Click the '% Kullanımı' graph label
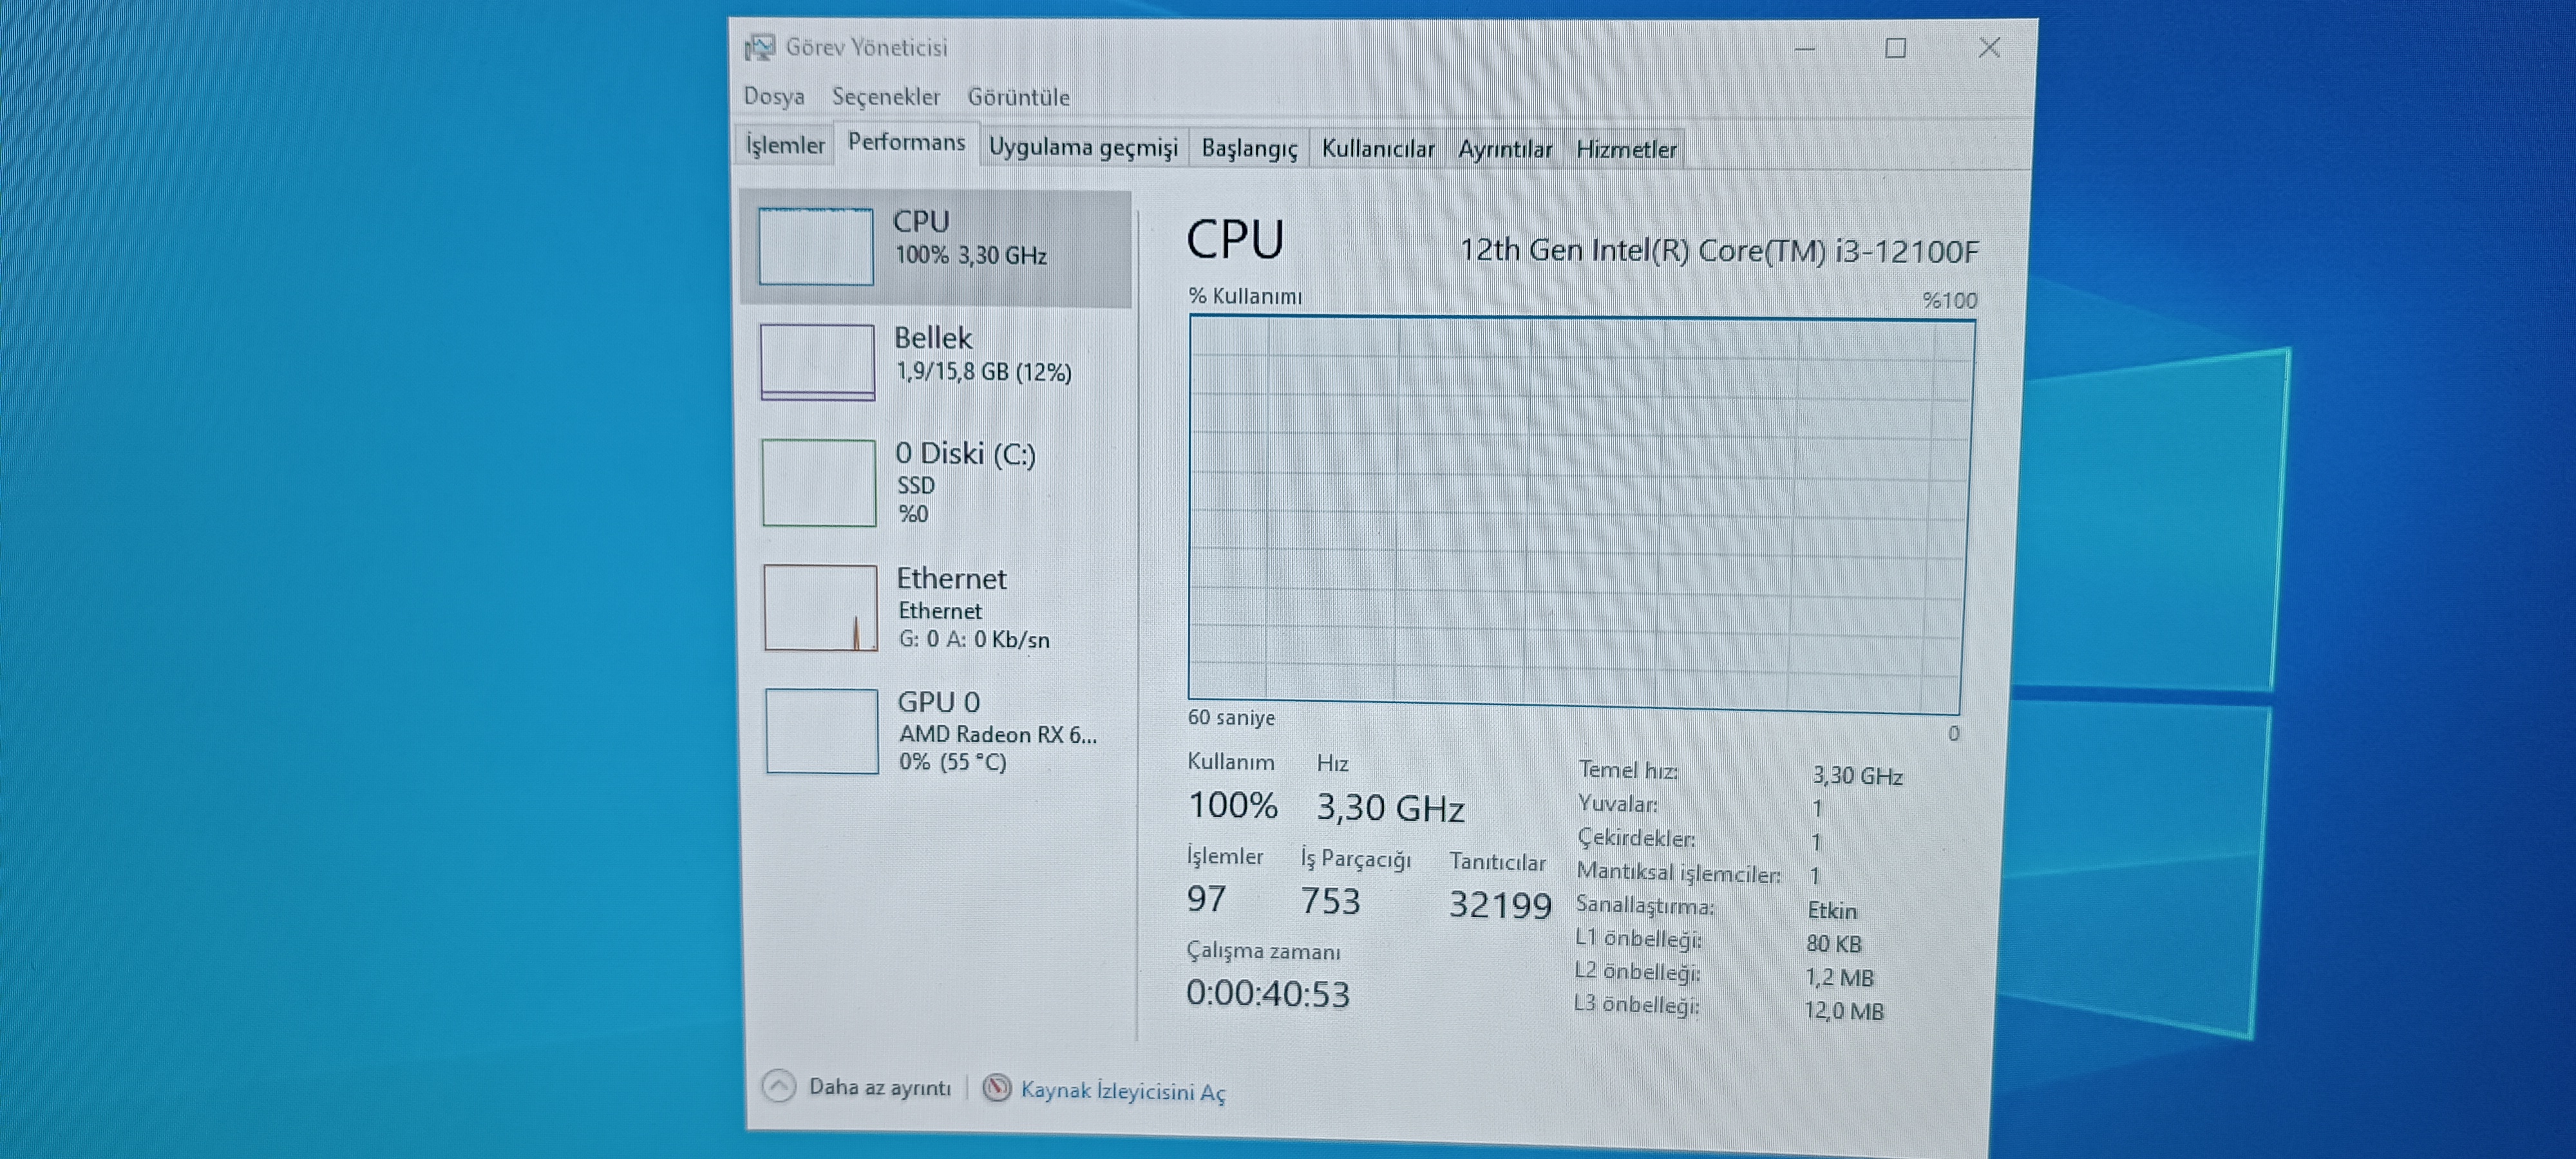This screenshot has height=1159, width=2576. 1245,296
